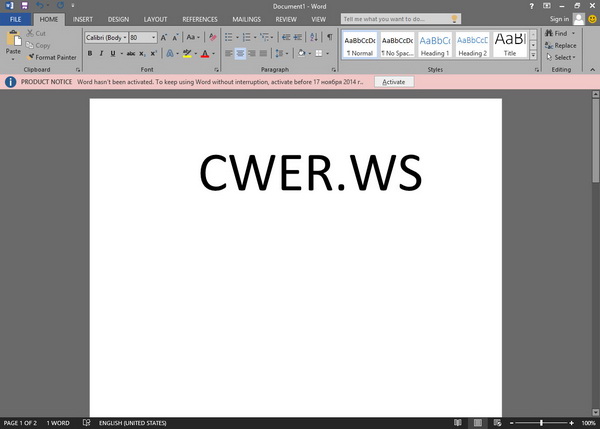
Task: Toggle Italic formatting
Action: [101, 54]
